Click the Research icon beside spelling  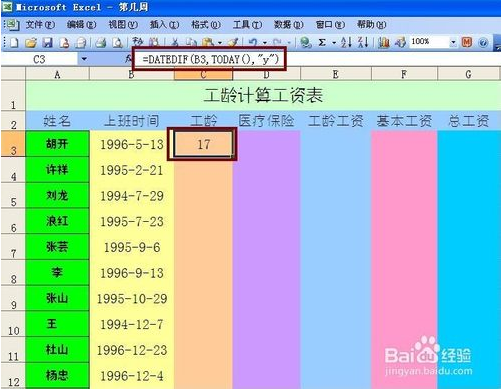coord(154,43)
